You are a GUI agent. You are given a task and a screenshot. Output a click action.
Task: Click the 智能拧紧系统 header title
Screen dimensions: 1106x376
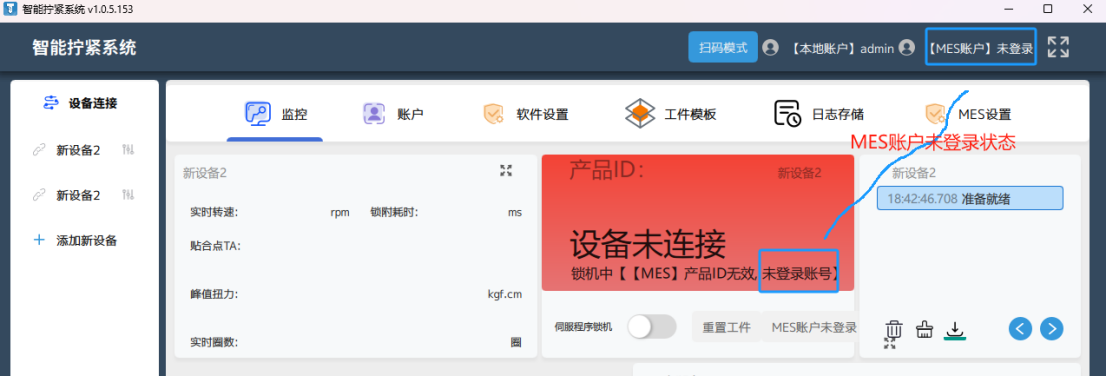click(x=85, y=48)
